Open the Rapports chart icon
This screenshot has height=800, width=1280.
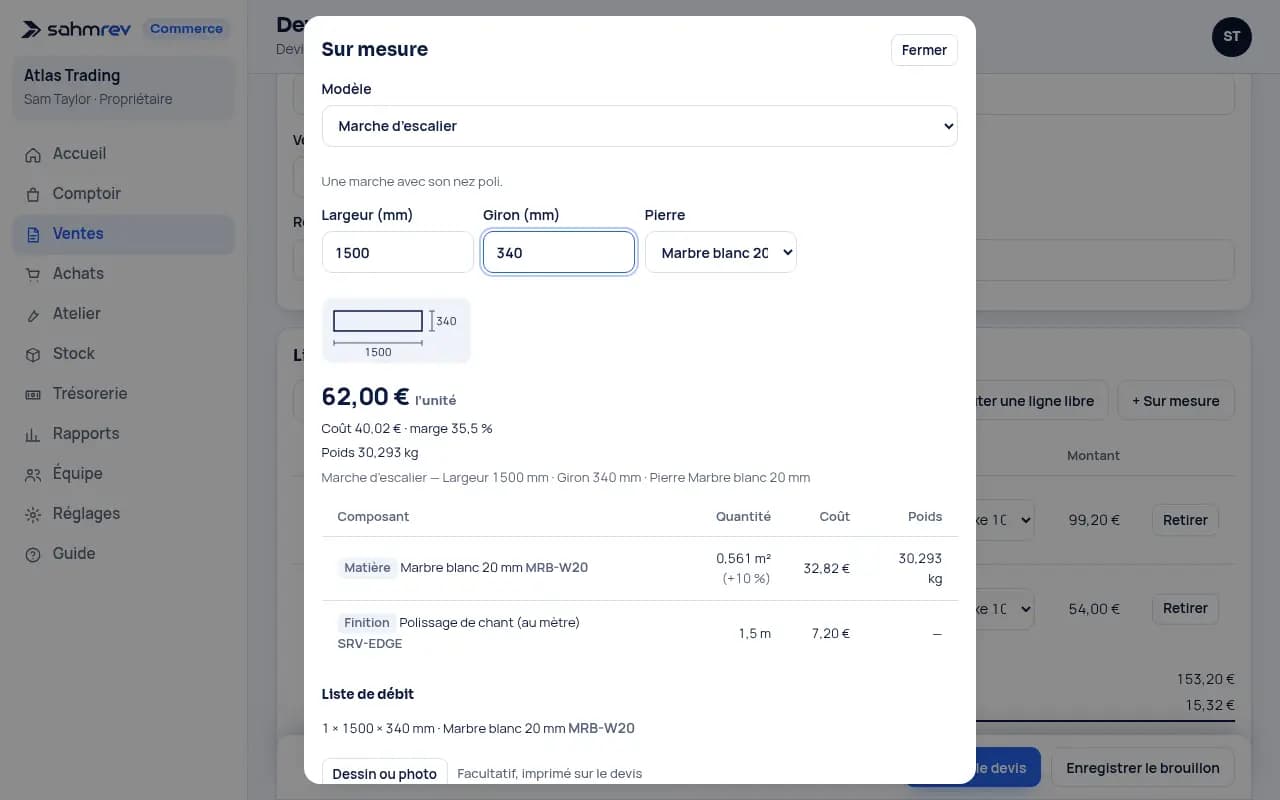coord(33,434)
